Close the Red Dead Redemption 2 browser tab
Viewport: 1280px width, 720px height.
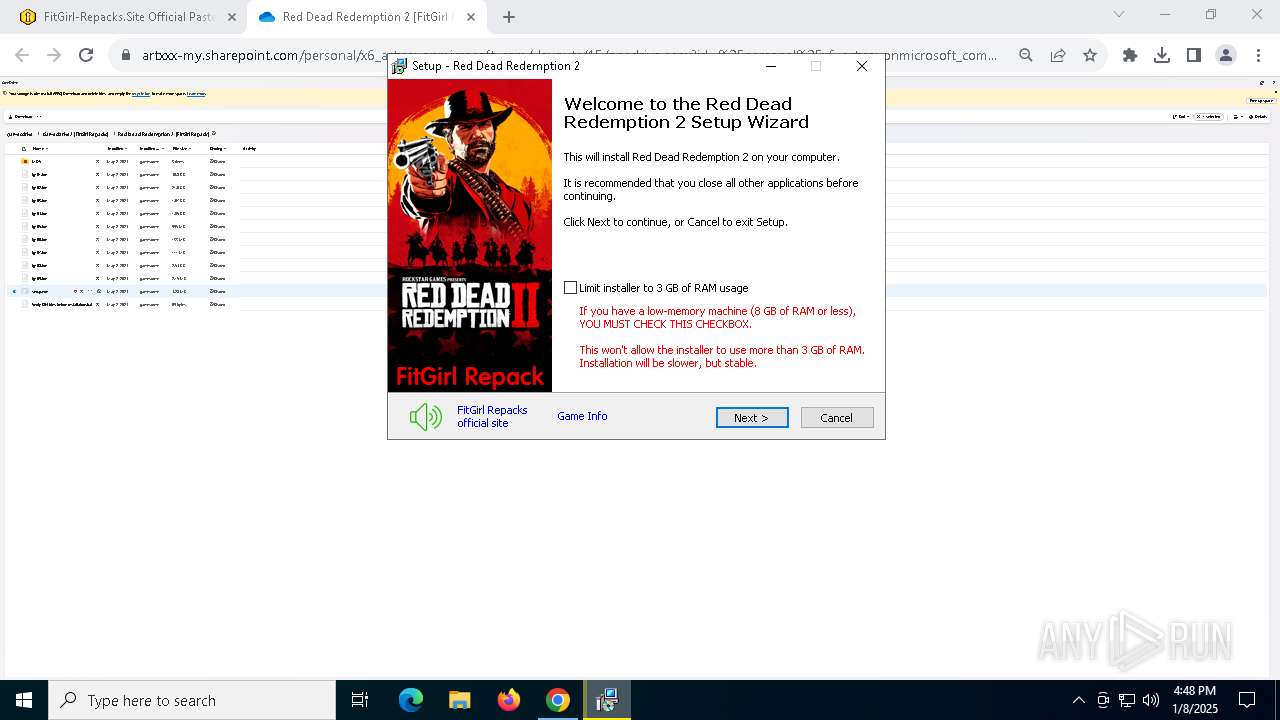(x=471, y=17)
